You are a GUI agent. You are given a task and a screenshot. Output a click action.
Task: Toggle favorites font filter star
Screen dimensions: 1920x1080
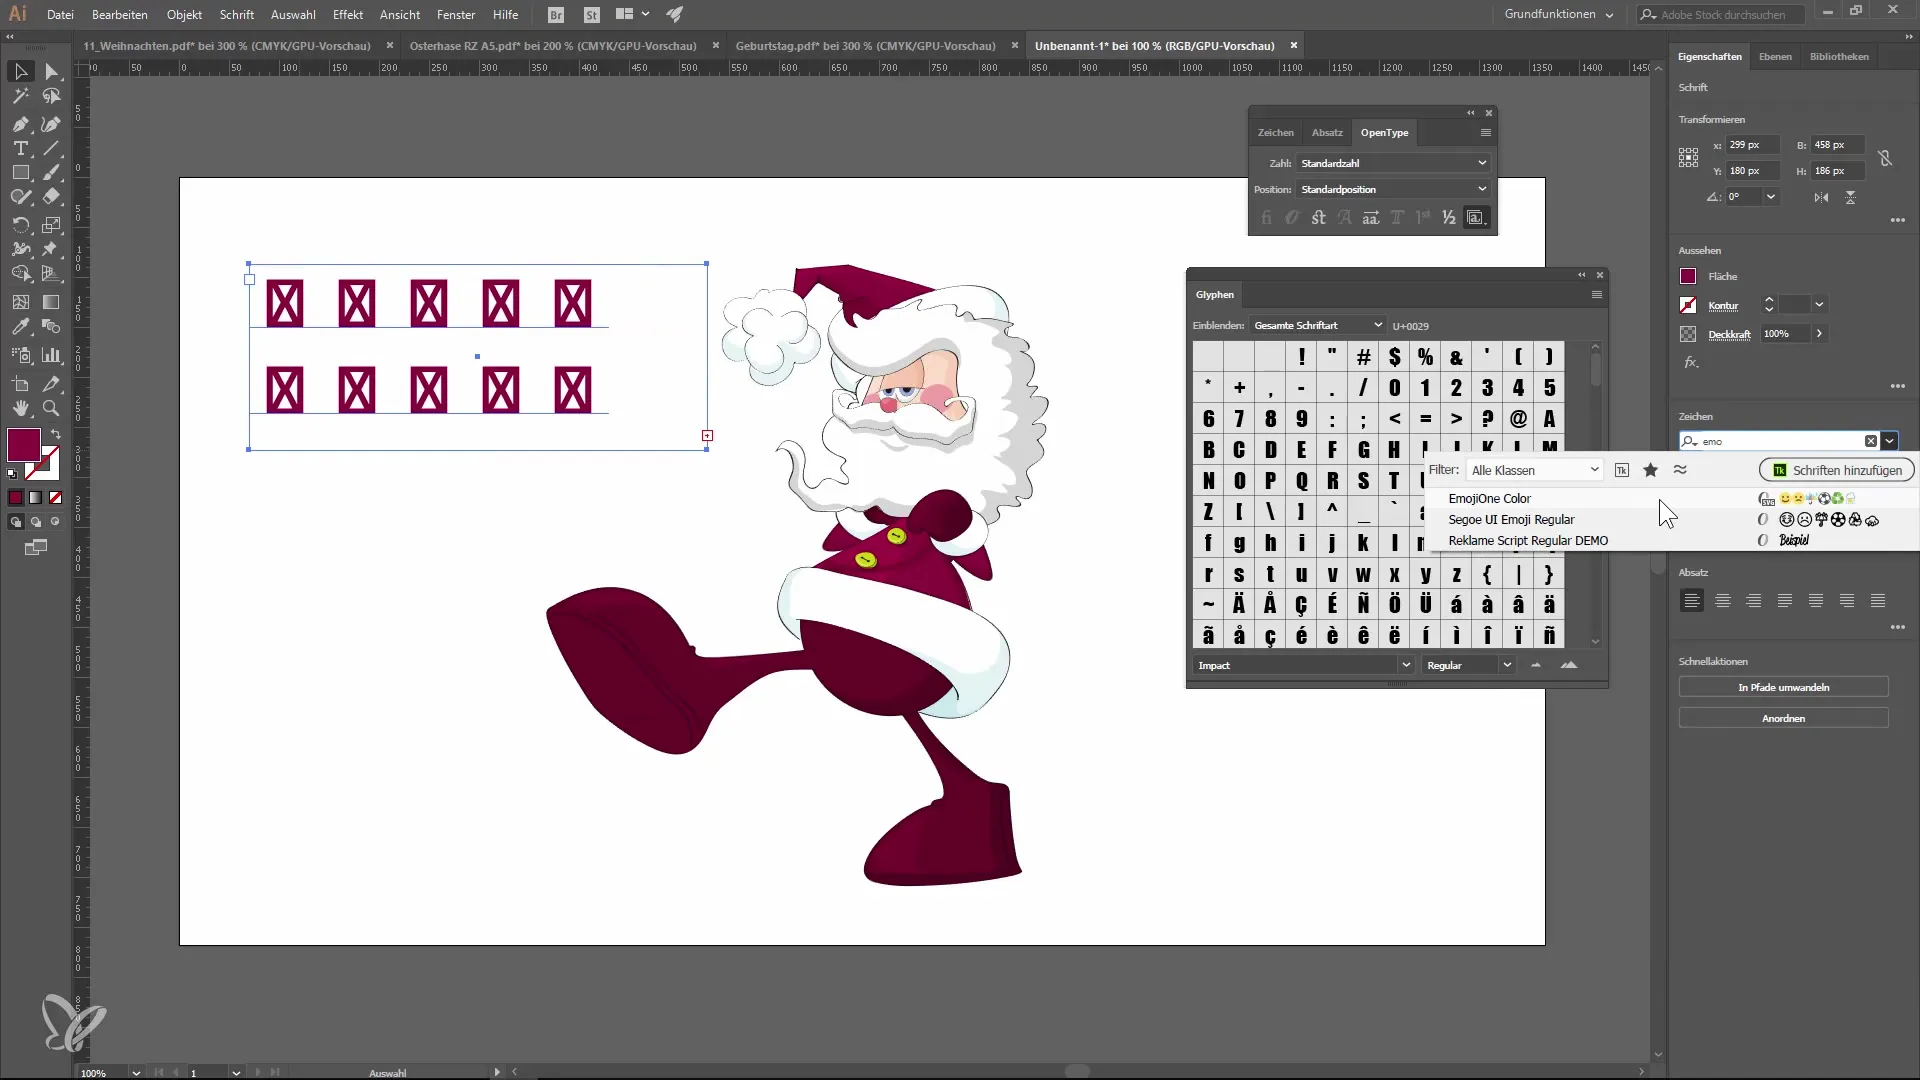tap(1651, 470)
